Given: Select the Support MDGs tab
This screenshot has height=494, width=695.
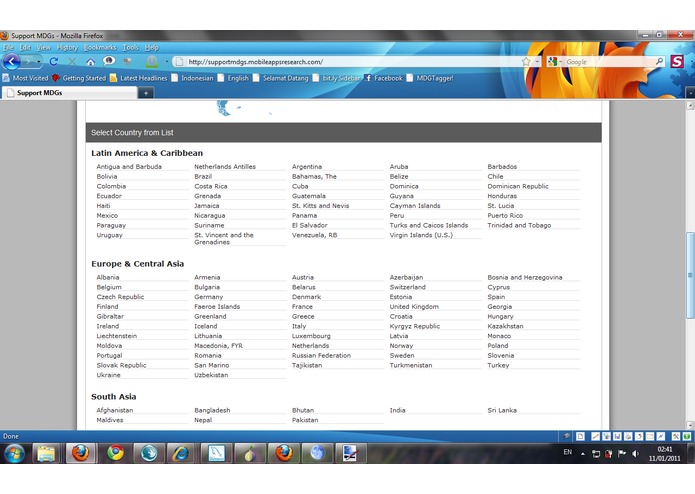Looking at the screenshot, I should tap(69, 93).
